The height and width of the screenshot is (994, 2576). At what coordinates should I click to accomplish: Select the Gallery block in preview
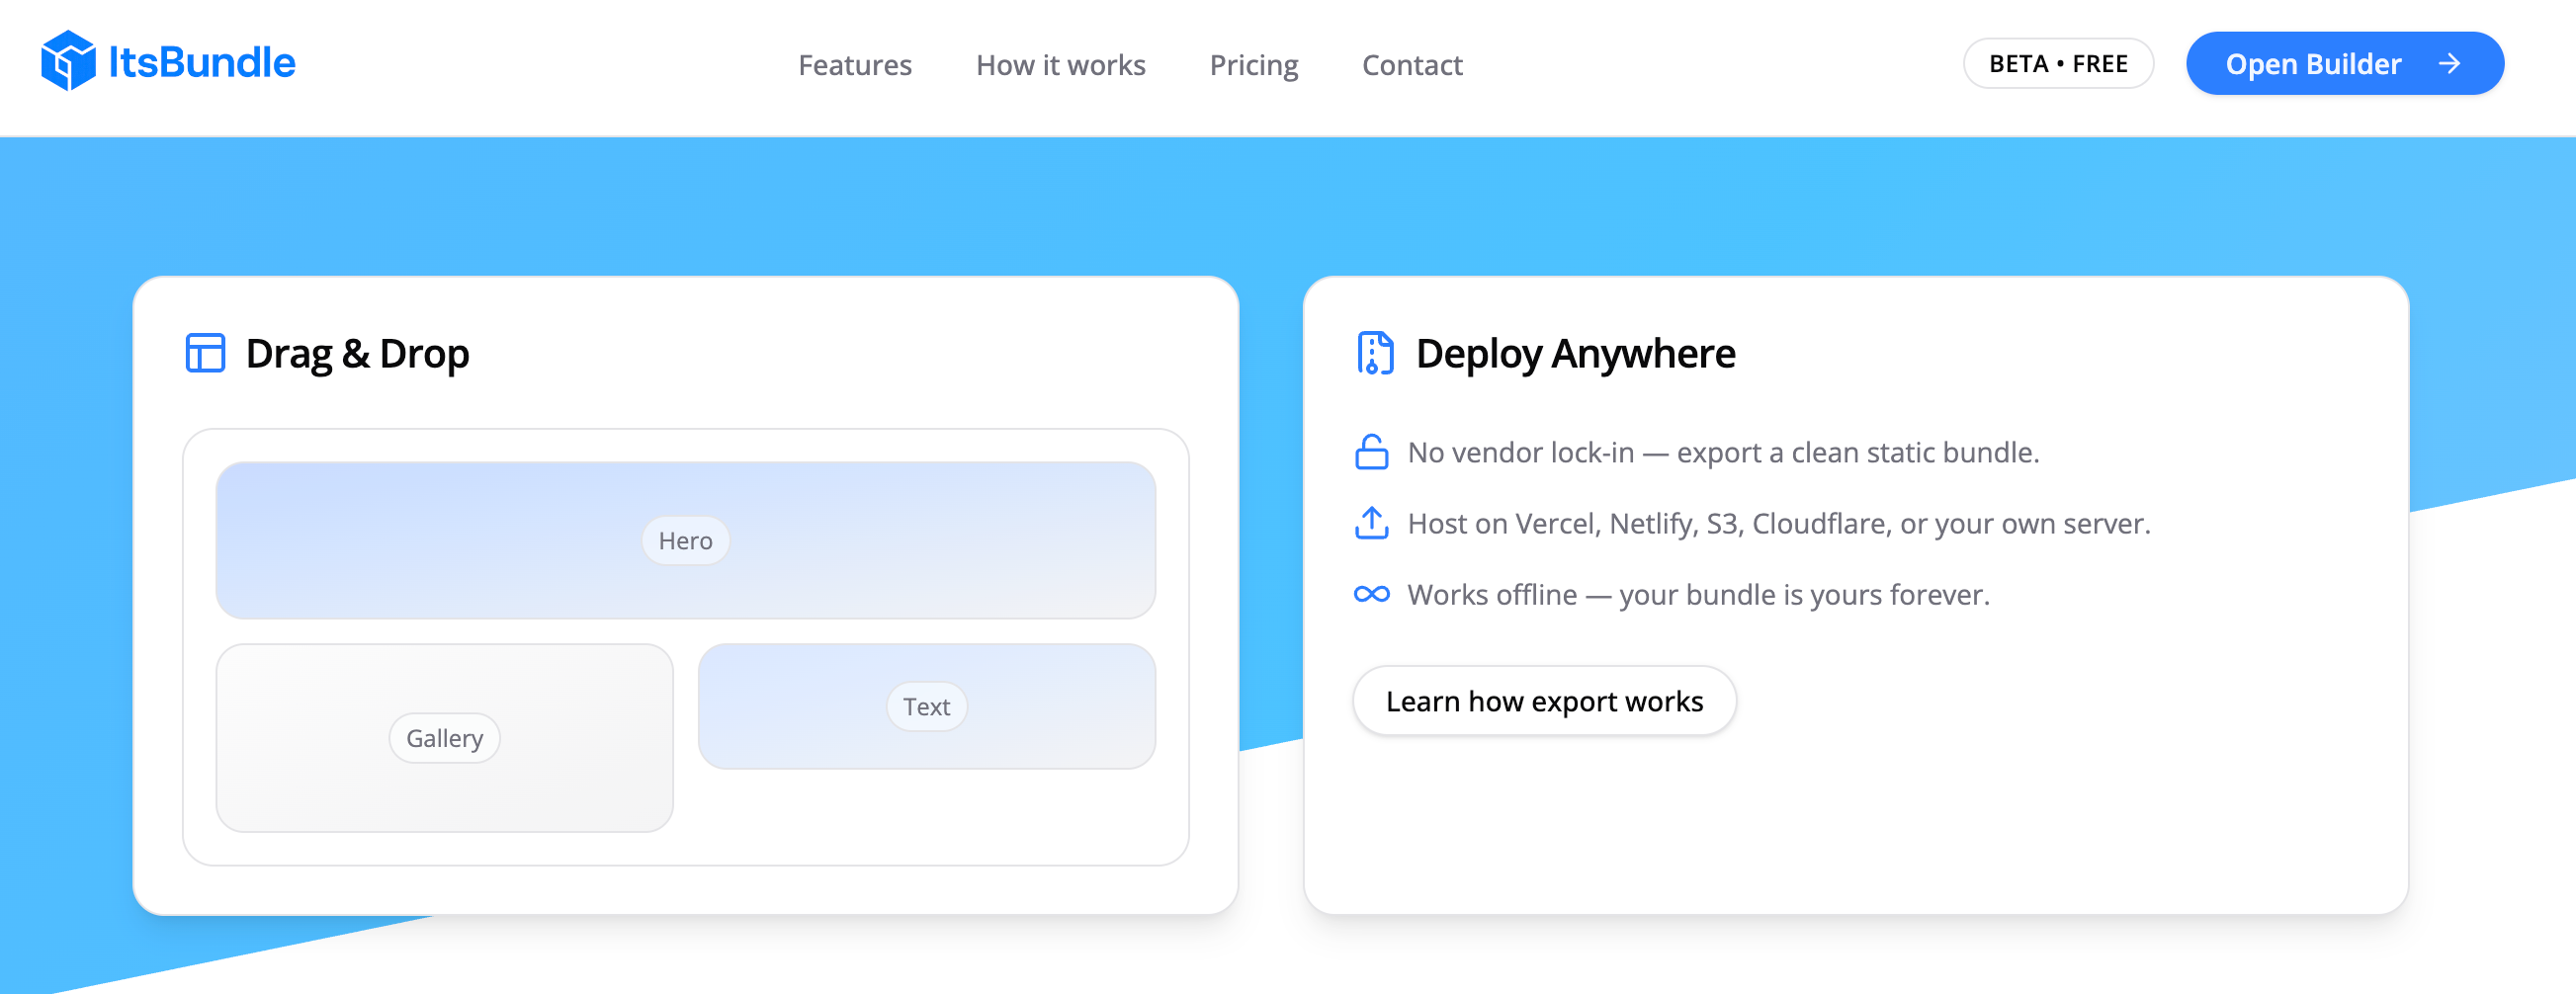click(x=444, y=738)
